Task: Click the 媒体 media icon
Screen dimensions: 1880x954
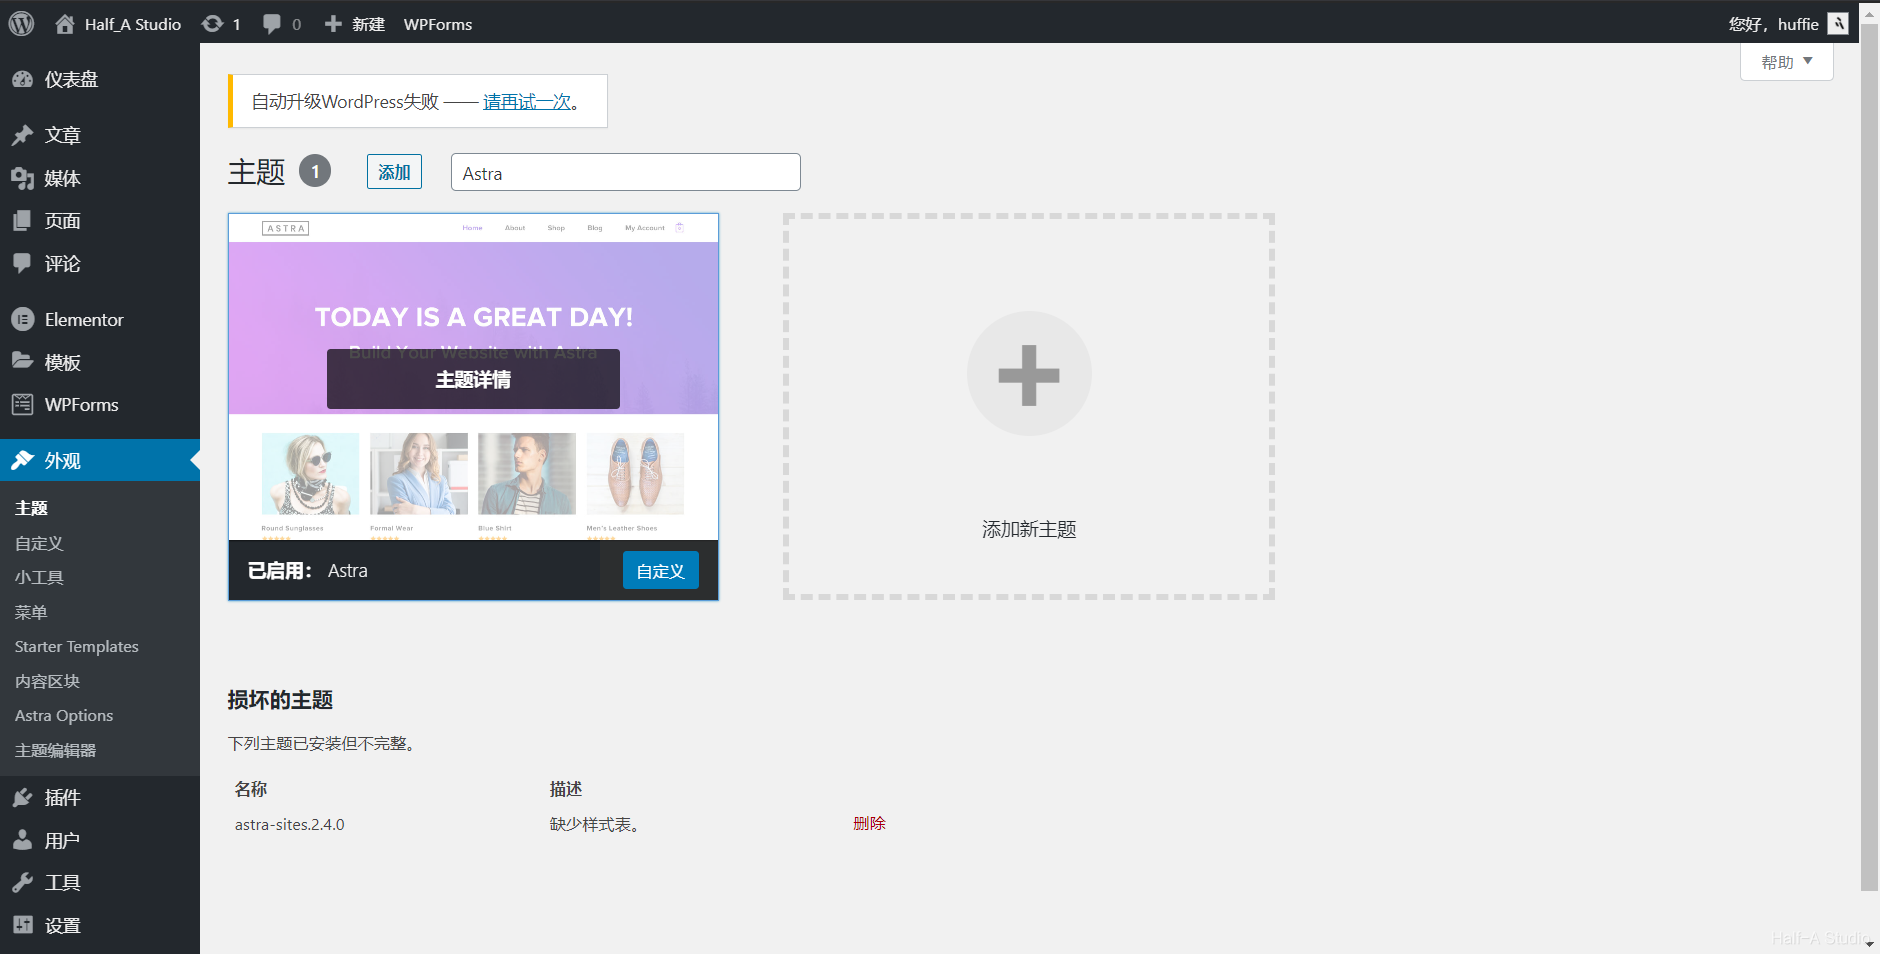Action: point(22,178)
